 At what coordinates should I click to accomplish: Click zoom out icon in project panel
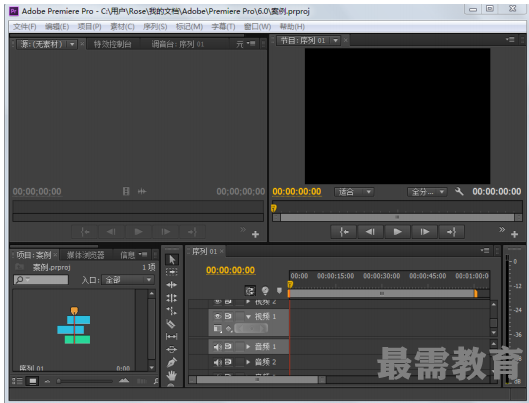[x=47, y=381]
